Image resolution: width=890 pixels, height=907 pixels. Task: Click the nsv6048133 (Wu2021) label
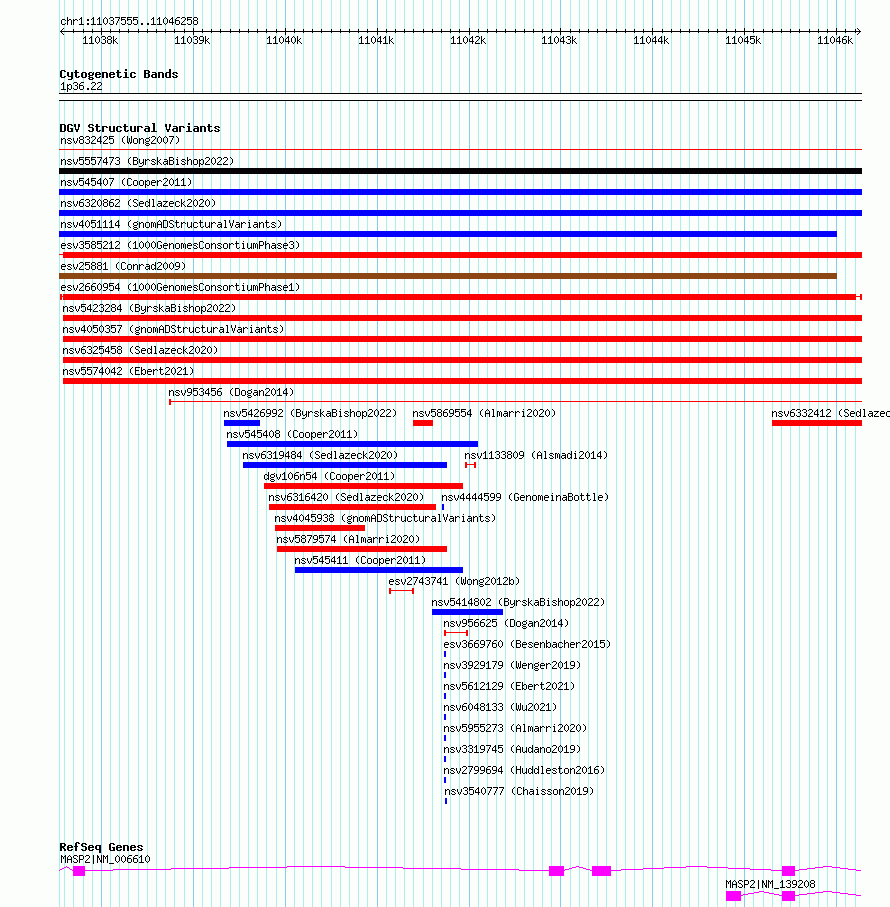click(500, 707)
